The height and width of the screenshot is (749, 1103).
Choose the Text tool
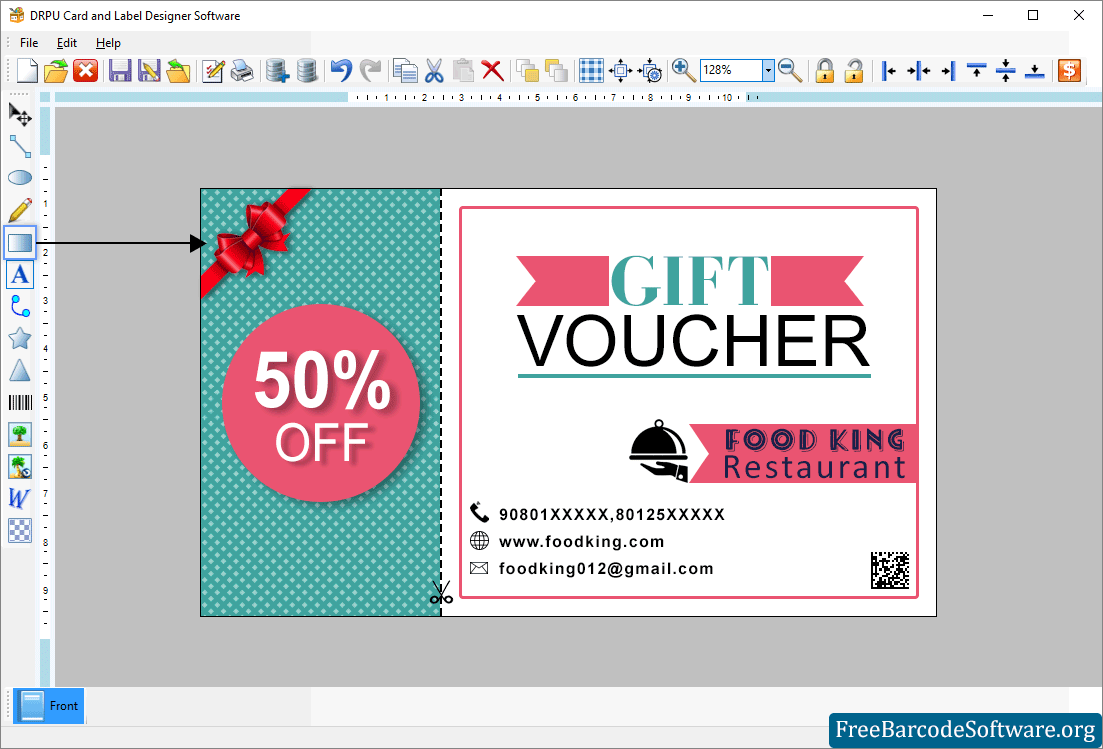[x=20, y=275]
